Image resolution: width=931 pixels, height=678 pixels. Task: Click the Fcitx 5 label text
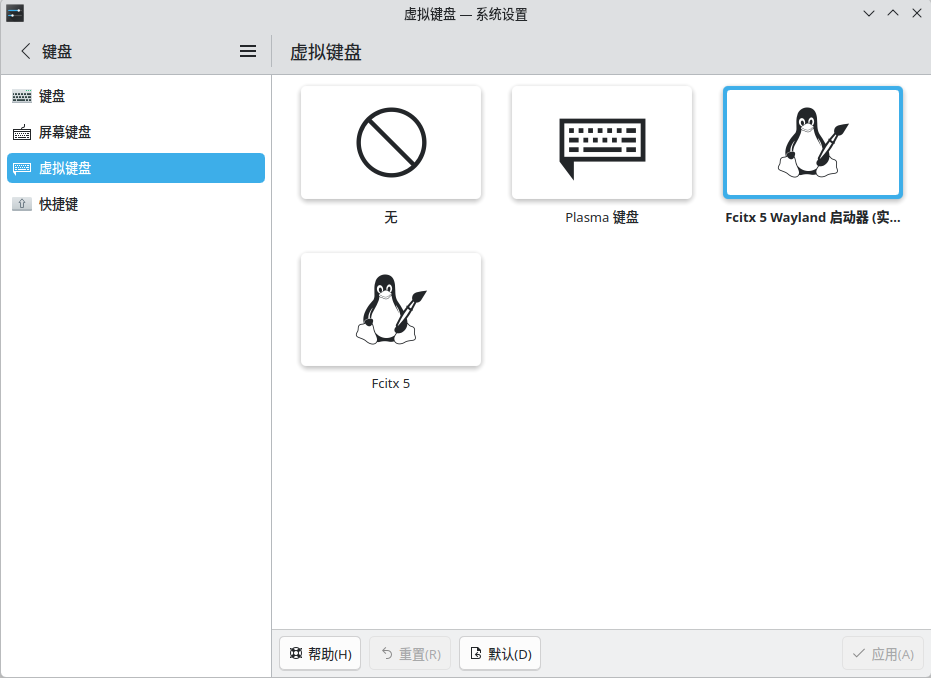(x=391, y=384)
